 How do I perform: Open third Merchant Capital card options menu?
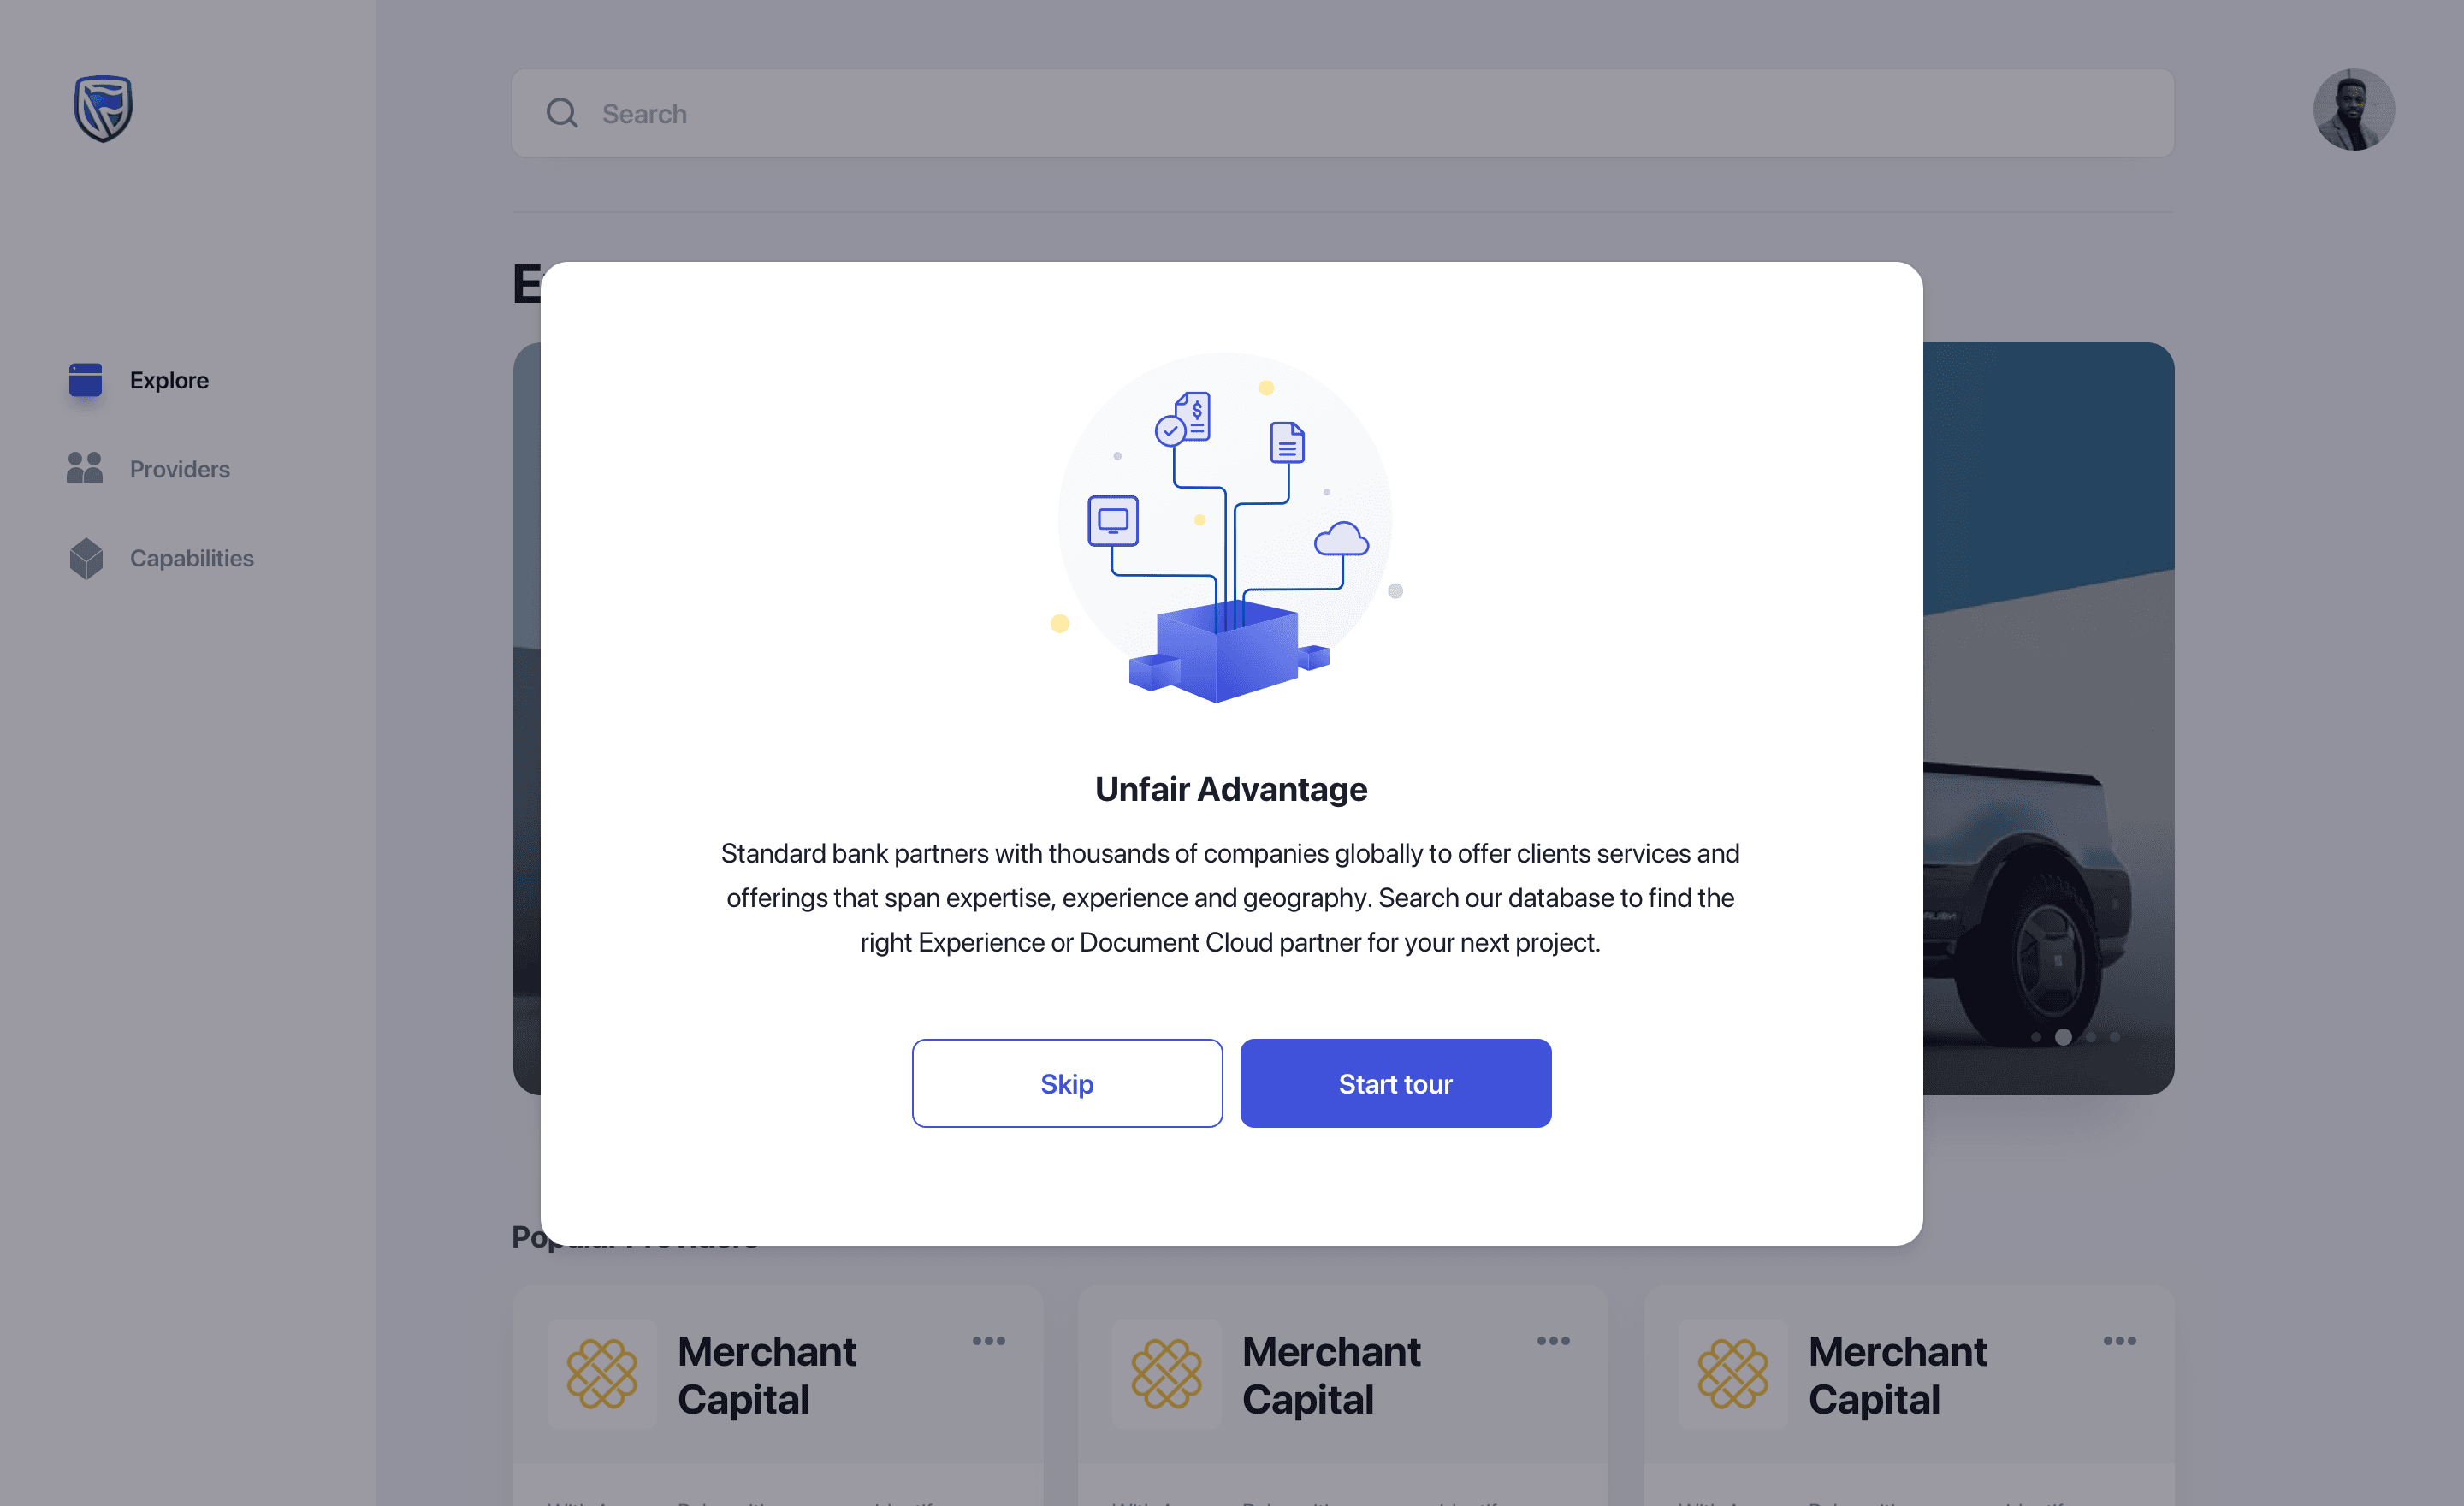2118,1341
